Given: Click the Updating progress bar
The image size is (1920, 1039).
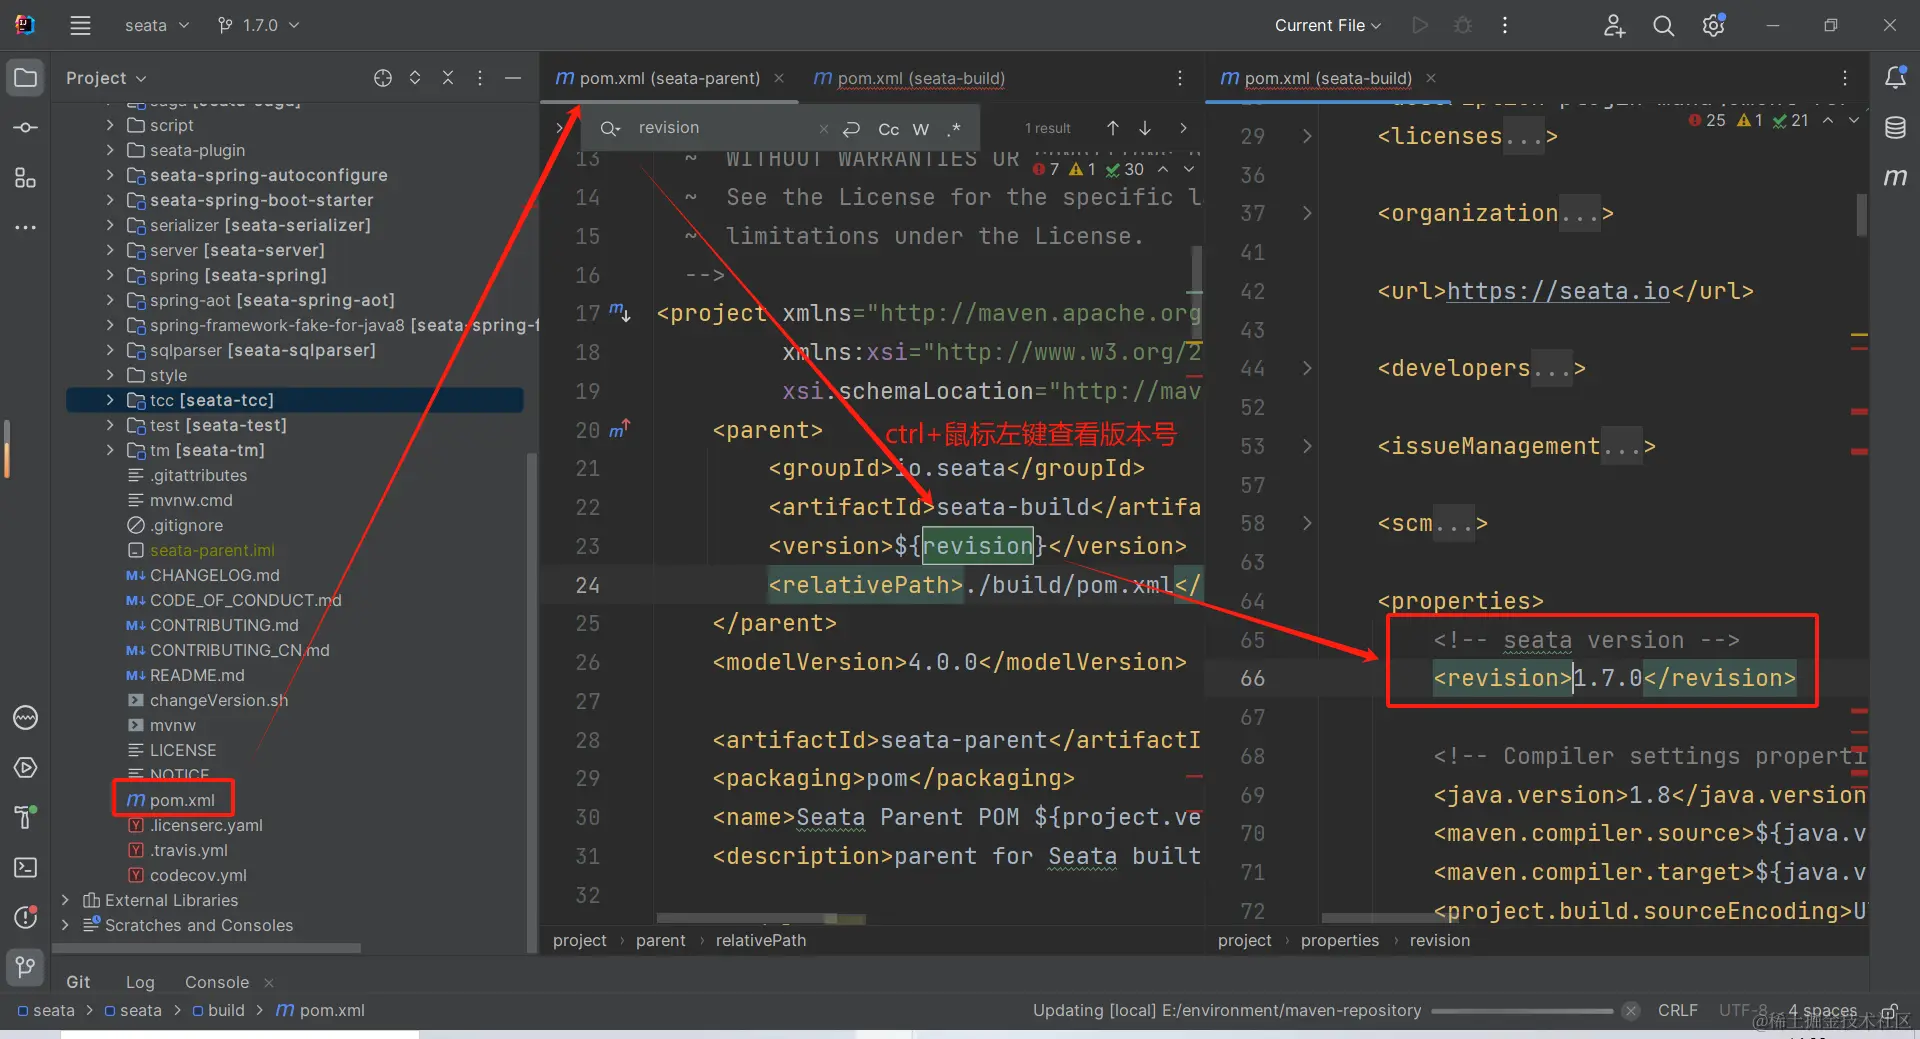Looking at the screenshot, I should click(x=1522, y=1011).
